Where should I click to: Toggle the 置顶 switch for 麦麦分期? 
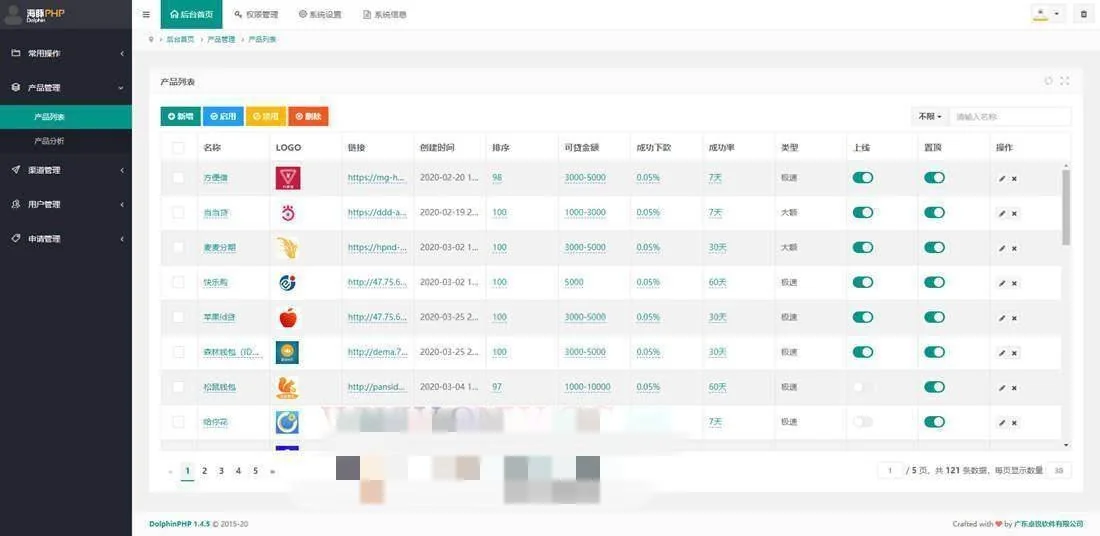(934, 247)
